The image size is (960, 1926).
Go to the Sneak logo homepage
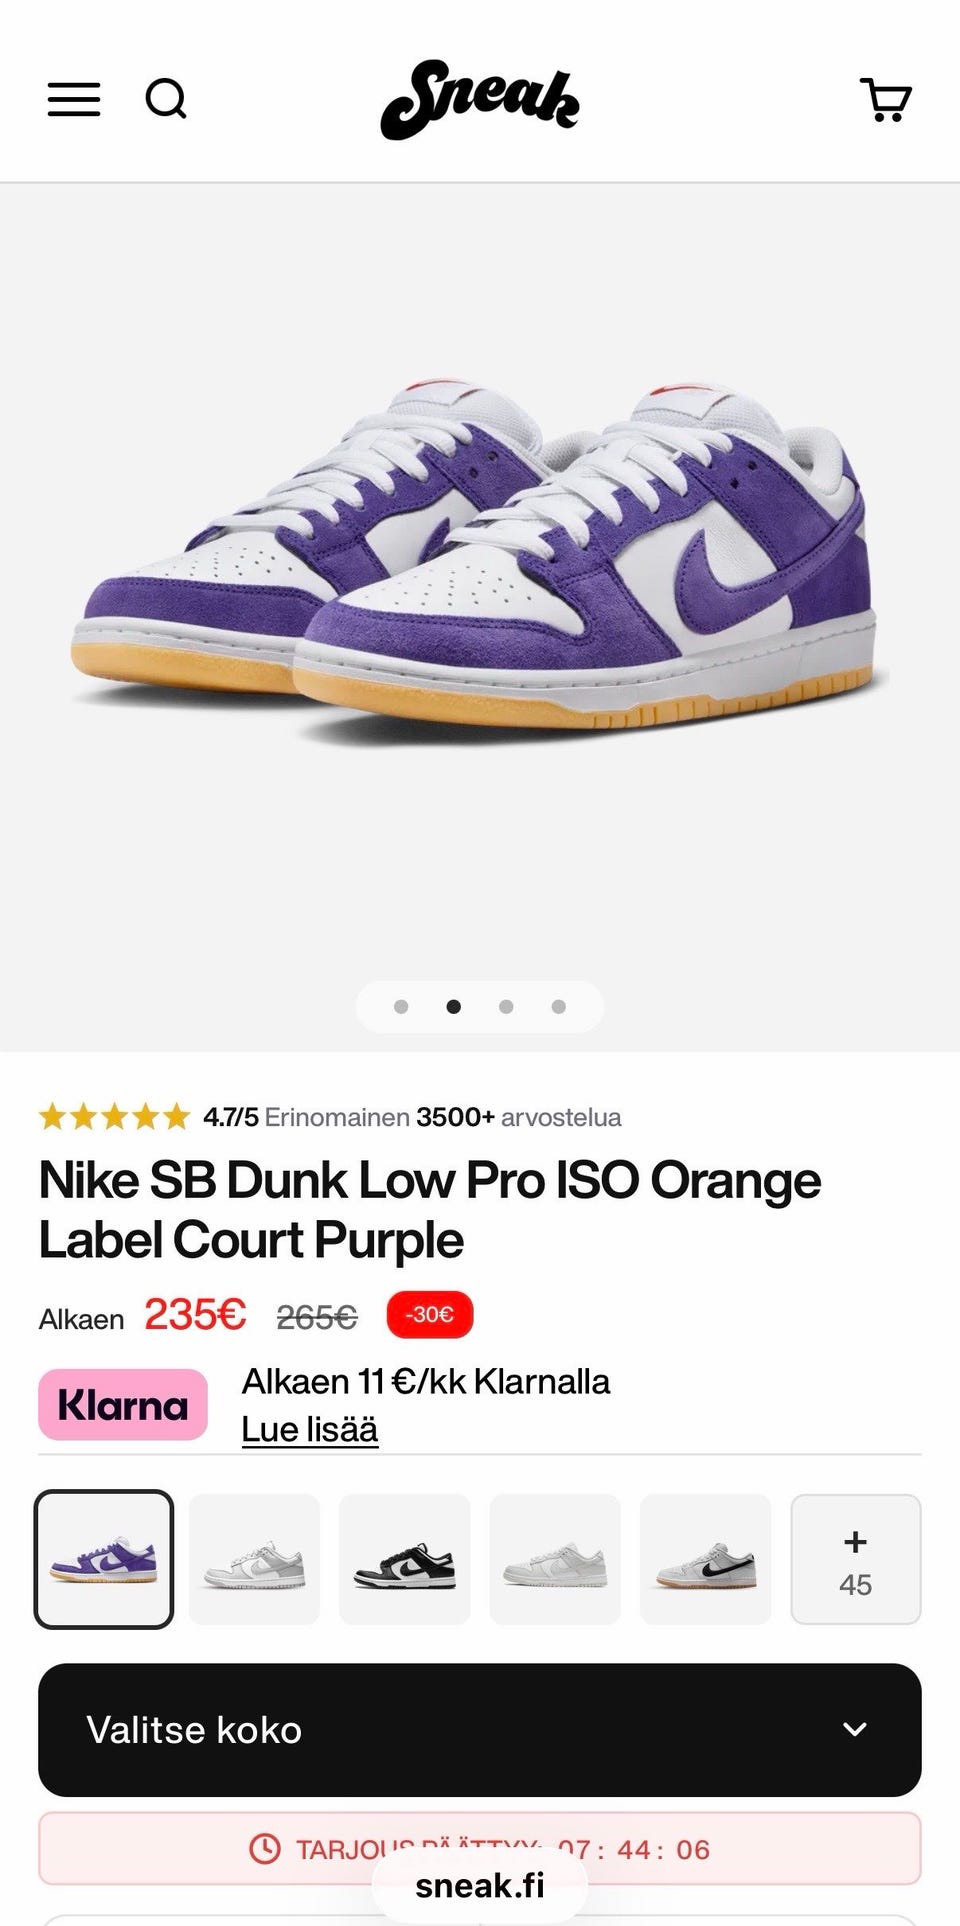(x=479, y=100)
